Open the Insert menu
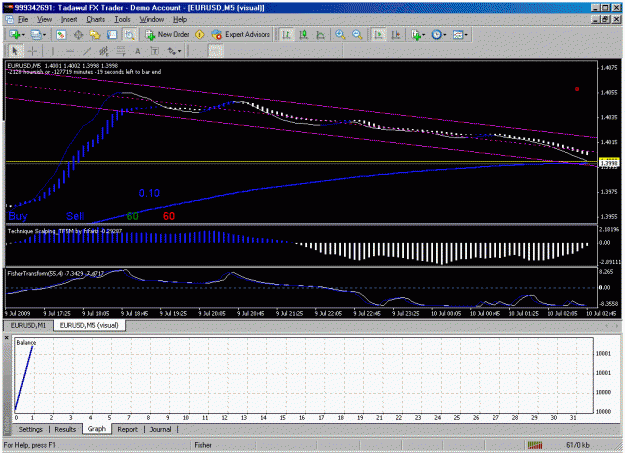 pos(69,20)
